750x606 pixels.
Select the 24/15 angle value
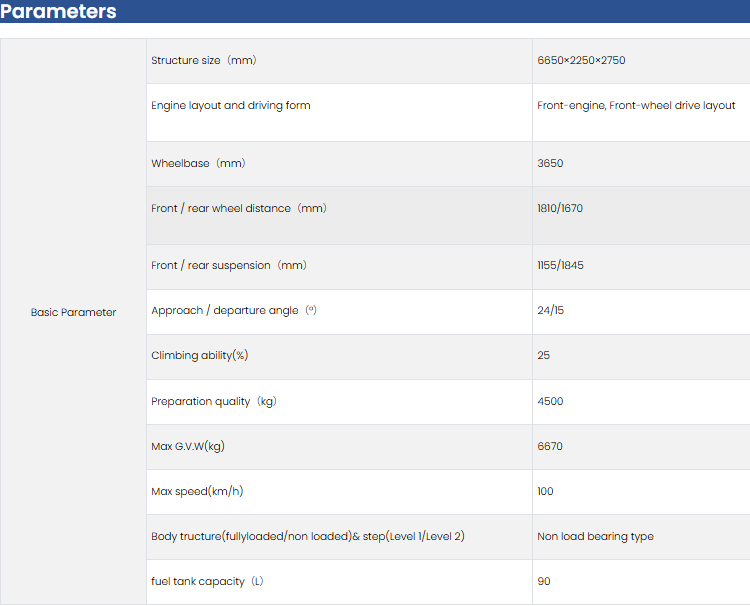point(548,310)
